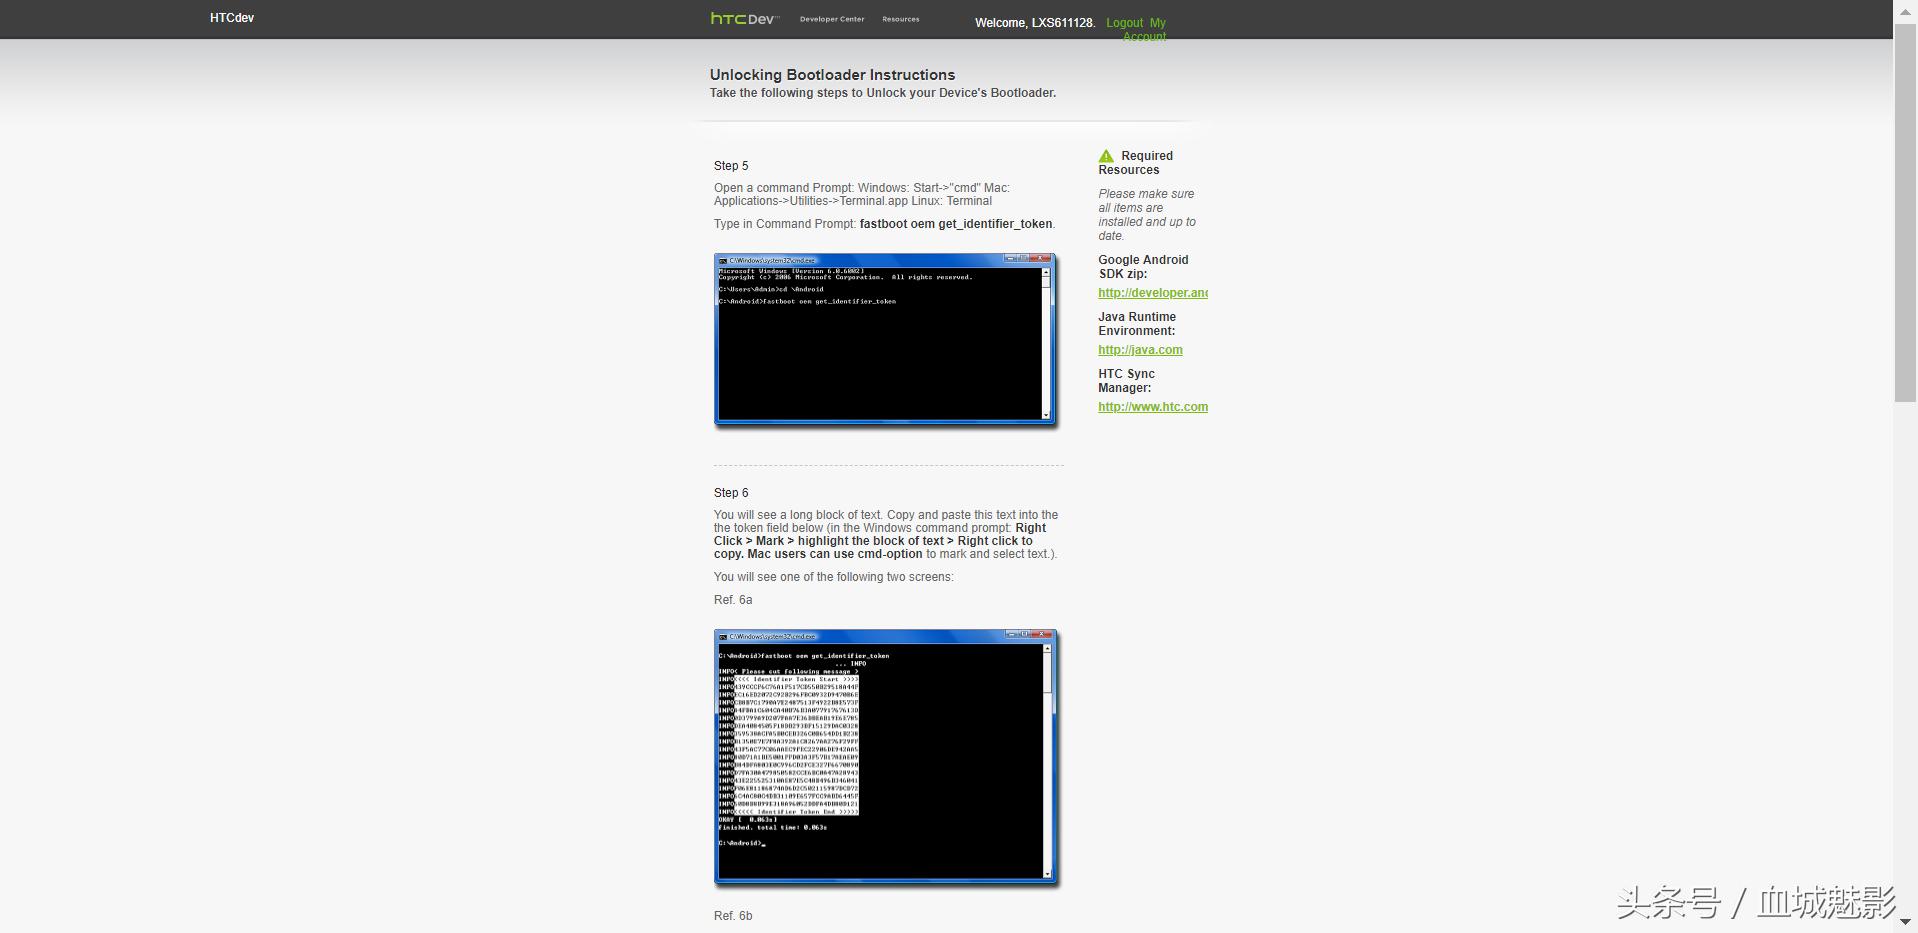The width and height of the screenshot is (1918, 933).
Task: Open the Developer Center menu item
Action: (831, 19)
